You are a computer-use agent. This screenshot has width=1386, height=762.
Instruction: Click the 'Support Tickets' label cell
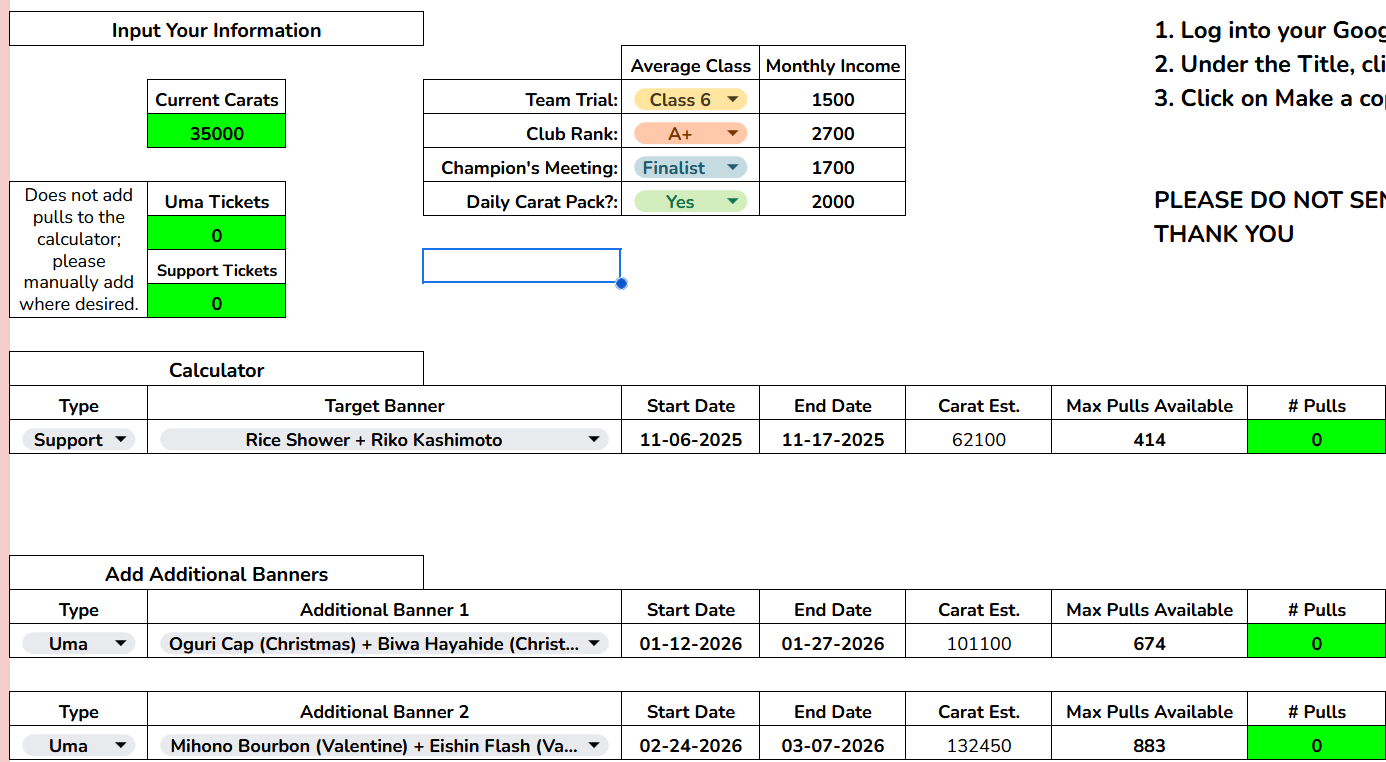coord(217,267)
